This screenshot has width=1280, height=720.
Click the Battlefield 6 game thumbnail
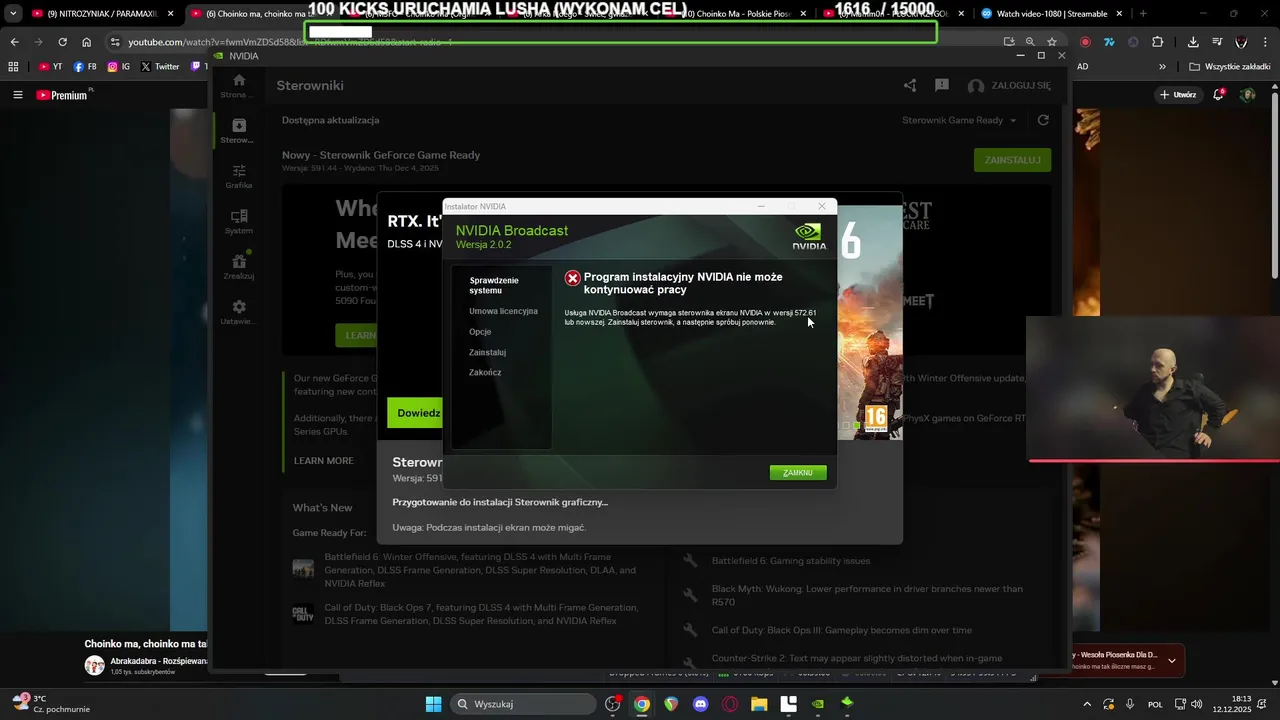tap(303, 569)
